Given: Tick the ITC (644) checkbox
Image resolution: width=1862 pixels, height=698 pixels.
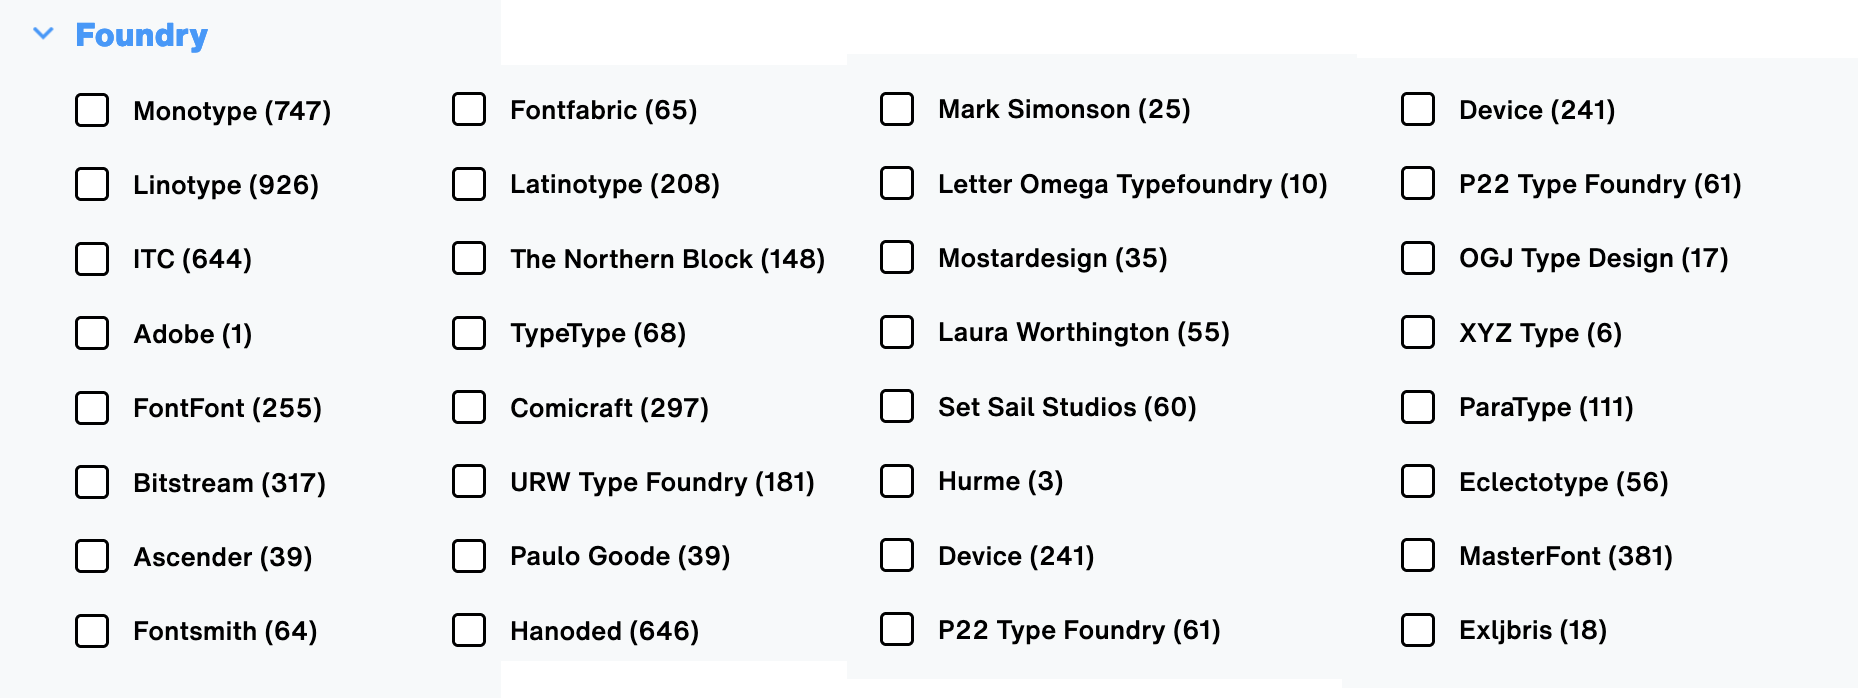Looking at the screenshot, I should 92,259.
